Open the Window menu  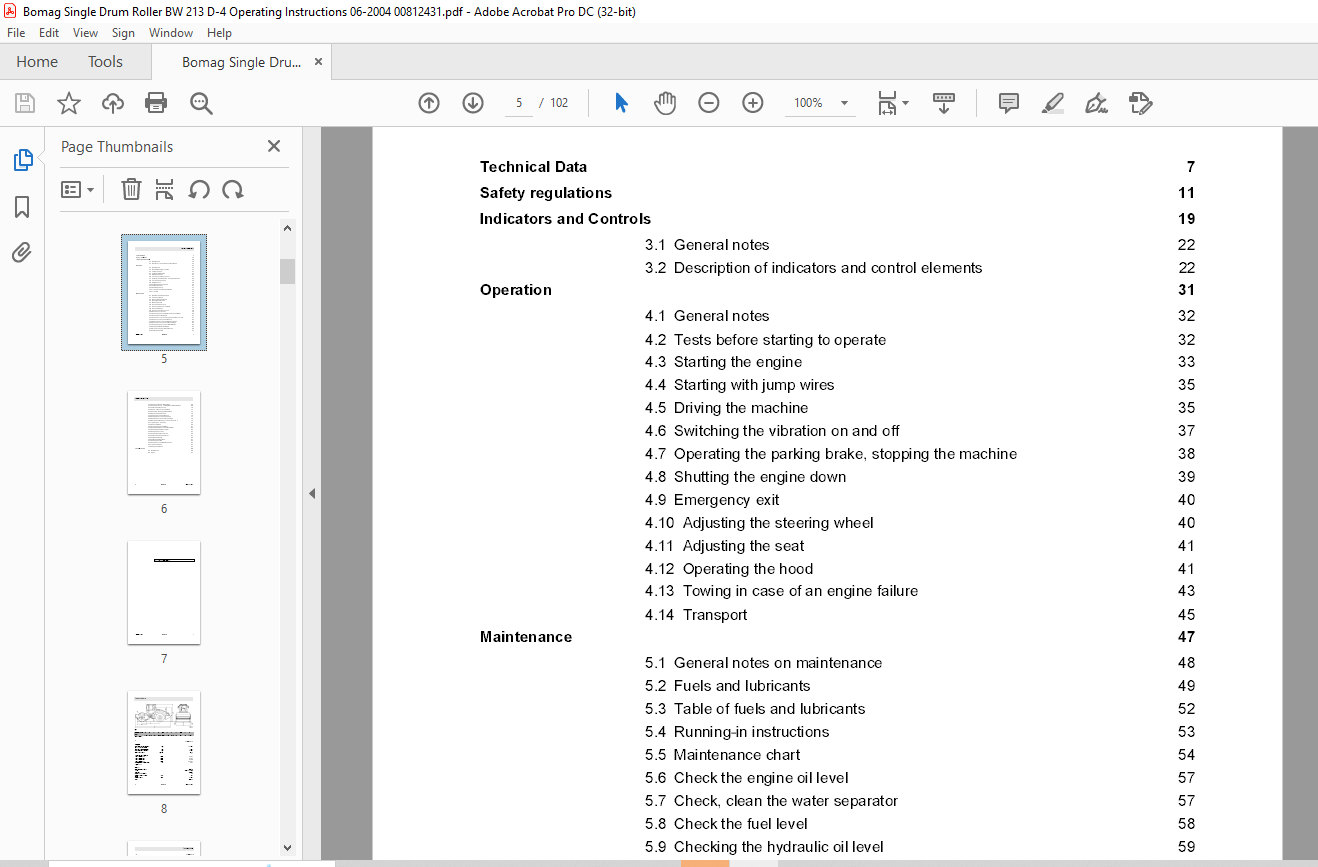[x=171, y=33]
